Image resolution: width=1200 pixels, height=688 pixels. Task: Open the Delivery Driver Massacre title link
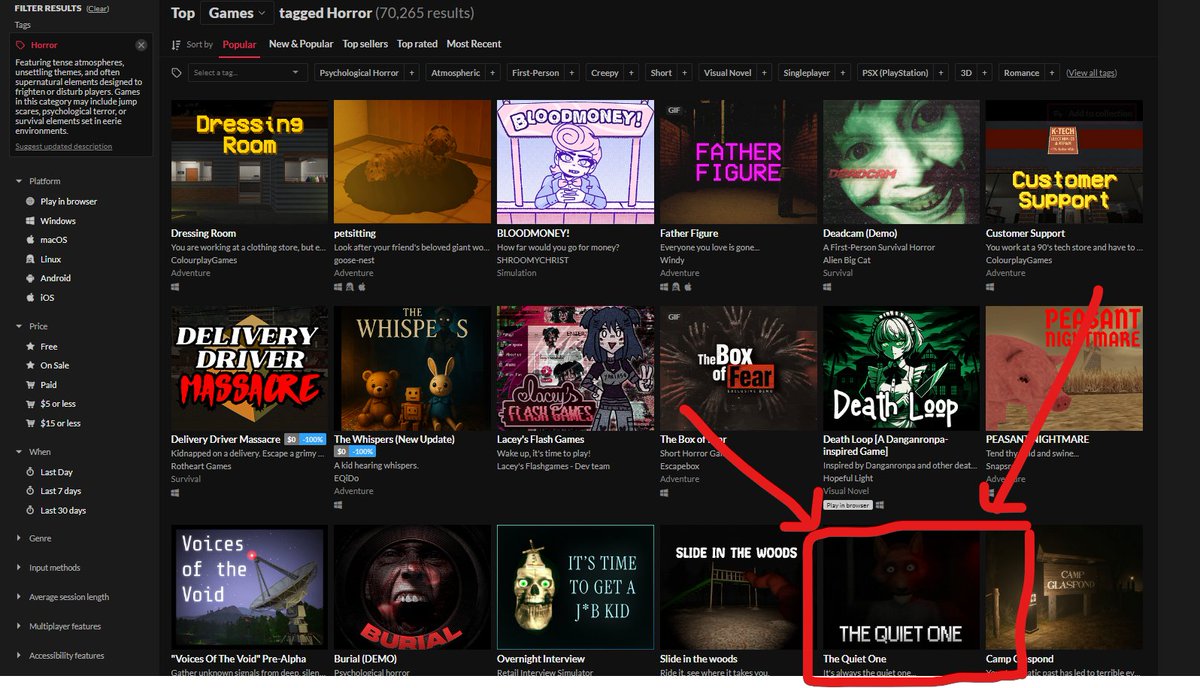[226, 439]
